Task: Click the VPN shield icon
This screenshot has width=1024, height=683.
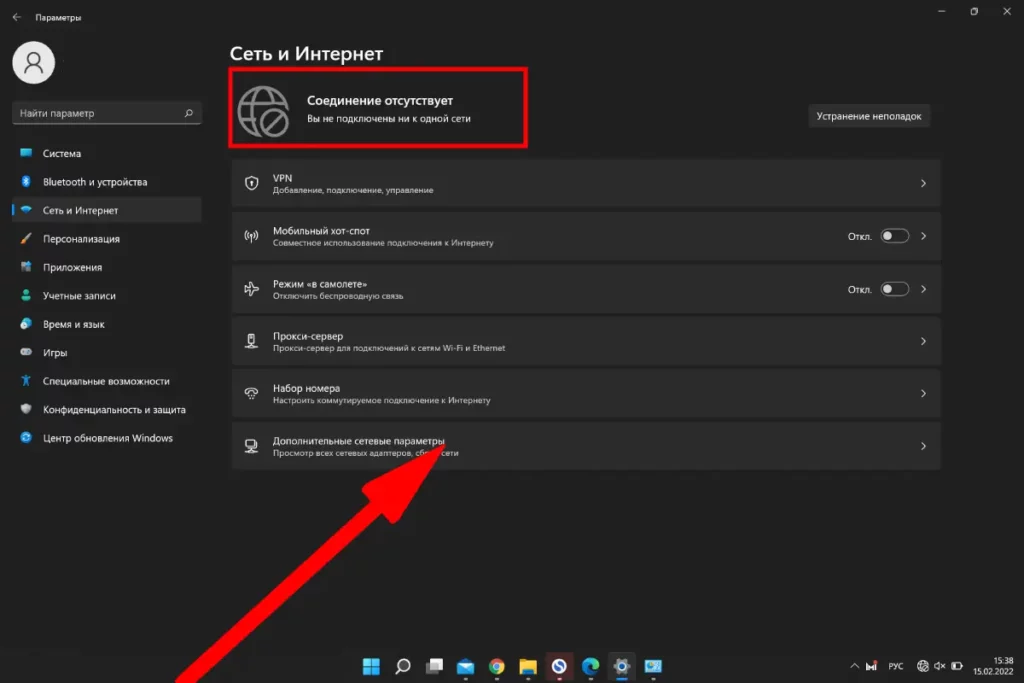Action: coord(252,183)
